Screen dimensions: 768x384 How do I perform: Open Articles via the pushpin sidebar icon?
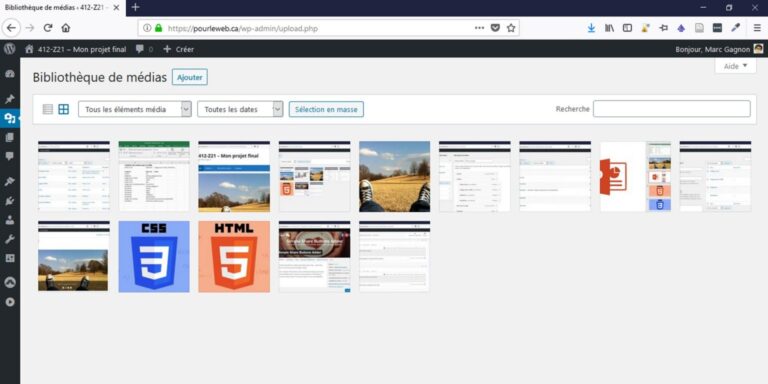click(10, 99)
